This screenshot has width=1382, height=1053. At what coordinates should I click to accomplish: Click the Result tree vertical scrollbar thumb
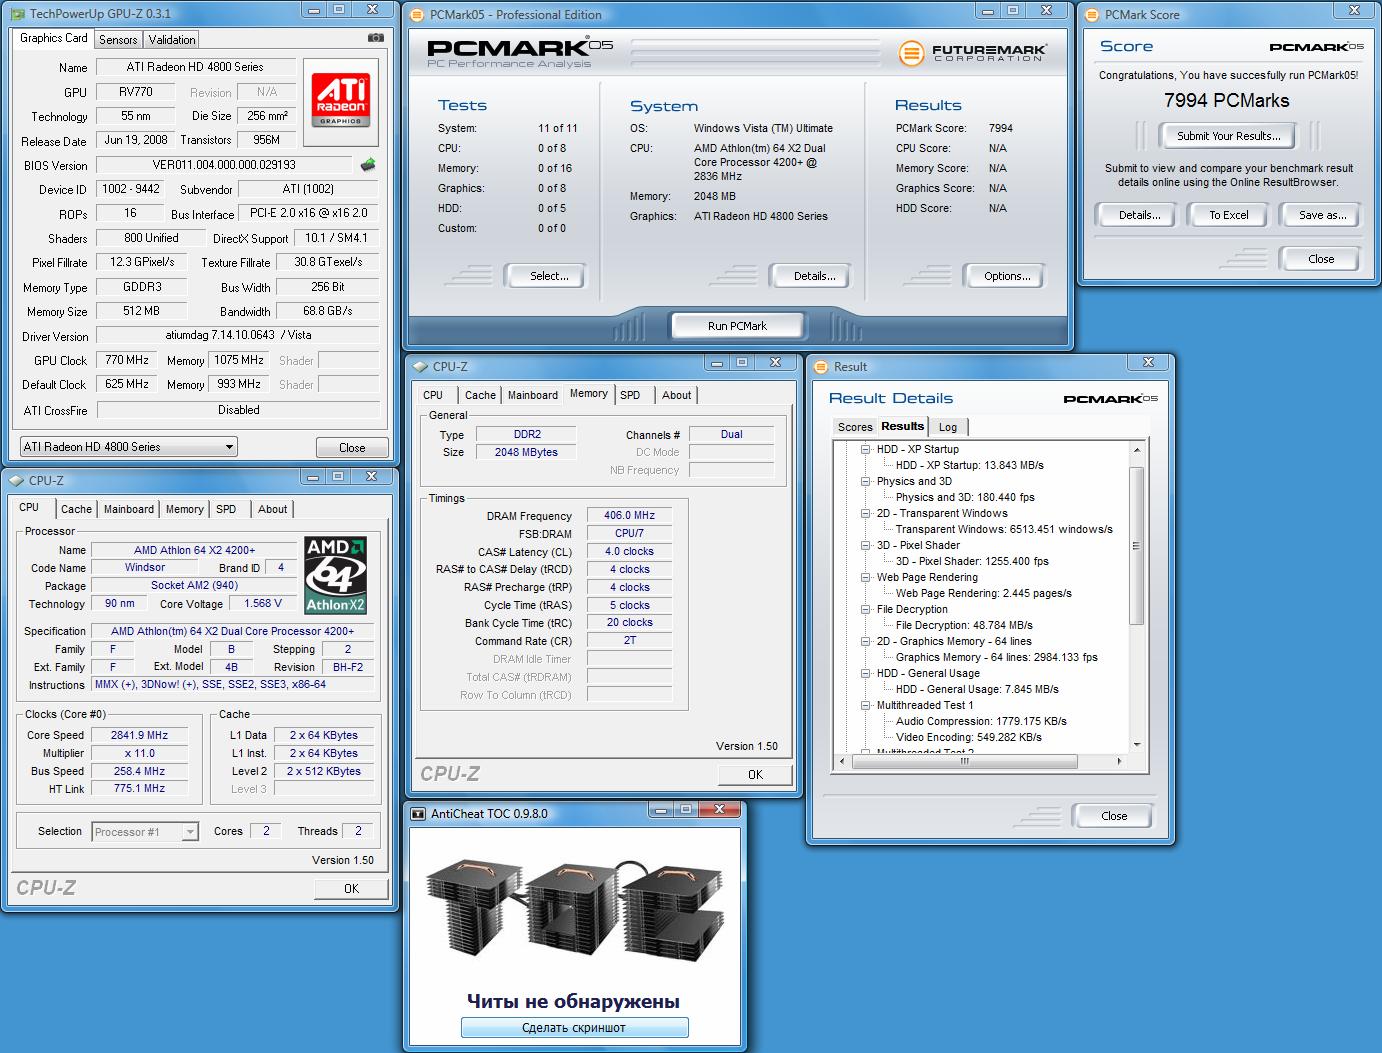click(x=1136, y=546)
